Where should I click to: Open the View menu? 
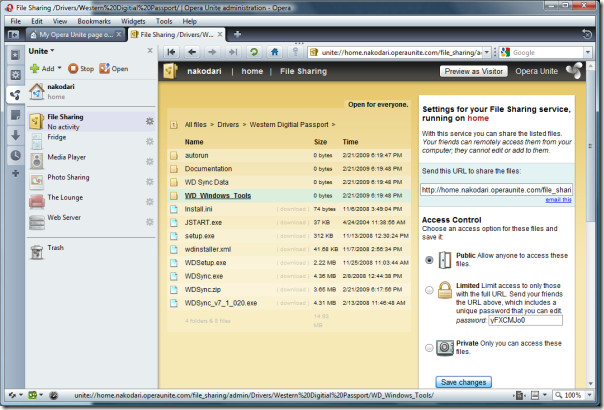[60, 21]
